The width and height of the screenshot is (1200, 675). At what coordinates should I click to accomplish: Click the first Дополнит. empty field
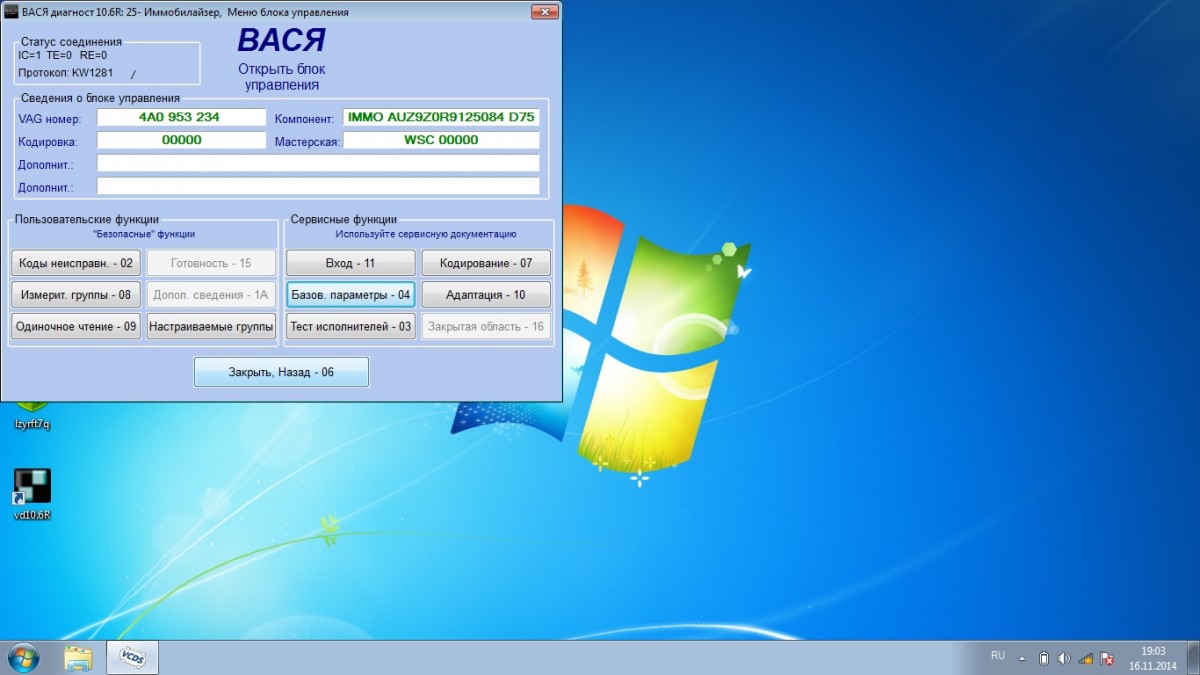point(318,163)
